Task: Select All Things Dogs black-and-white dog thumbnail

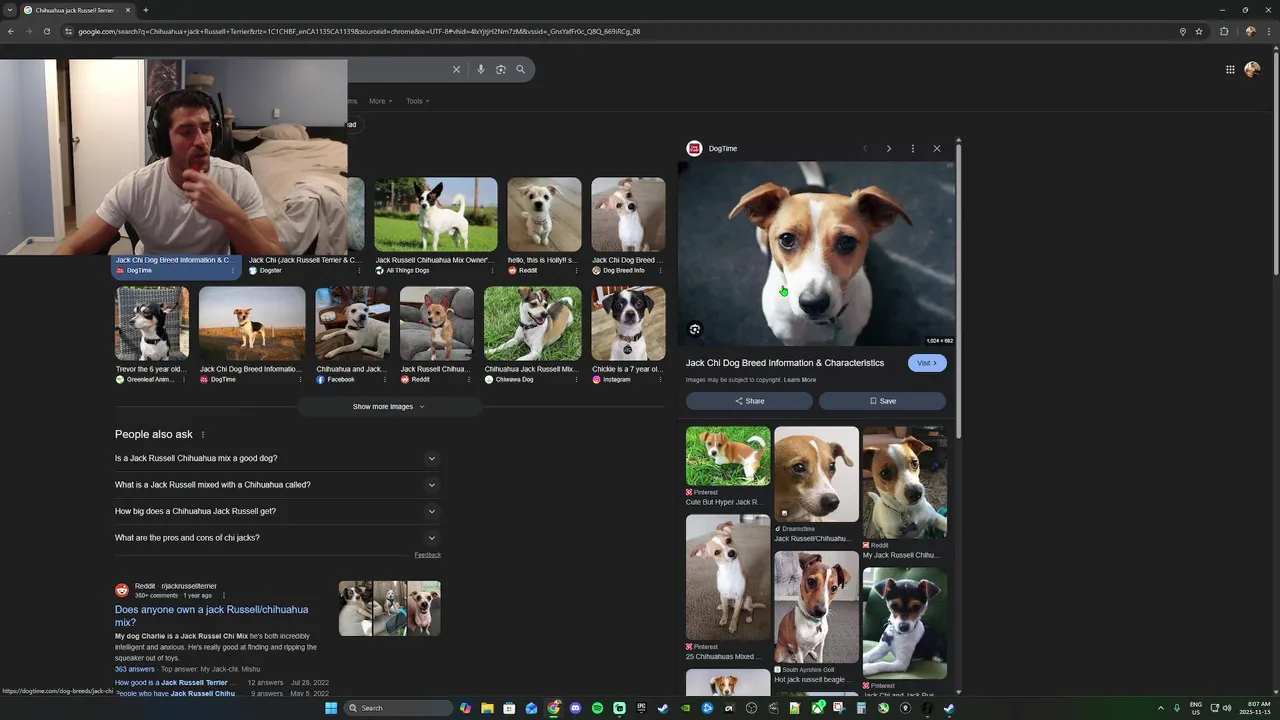Action: point(436,214)
